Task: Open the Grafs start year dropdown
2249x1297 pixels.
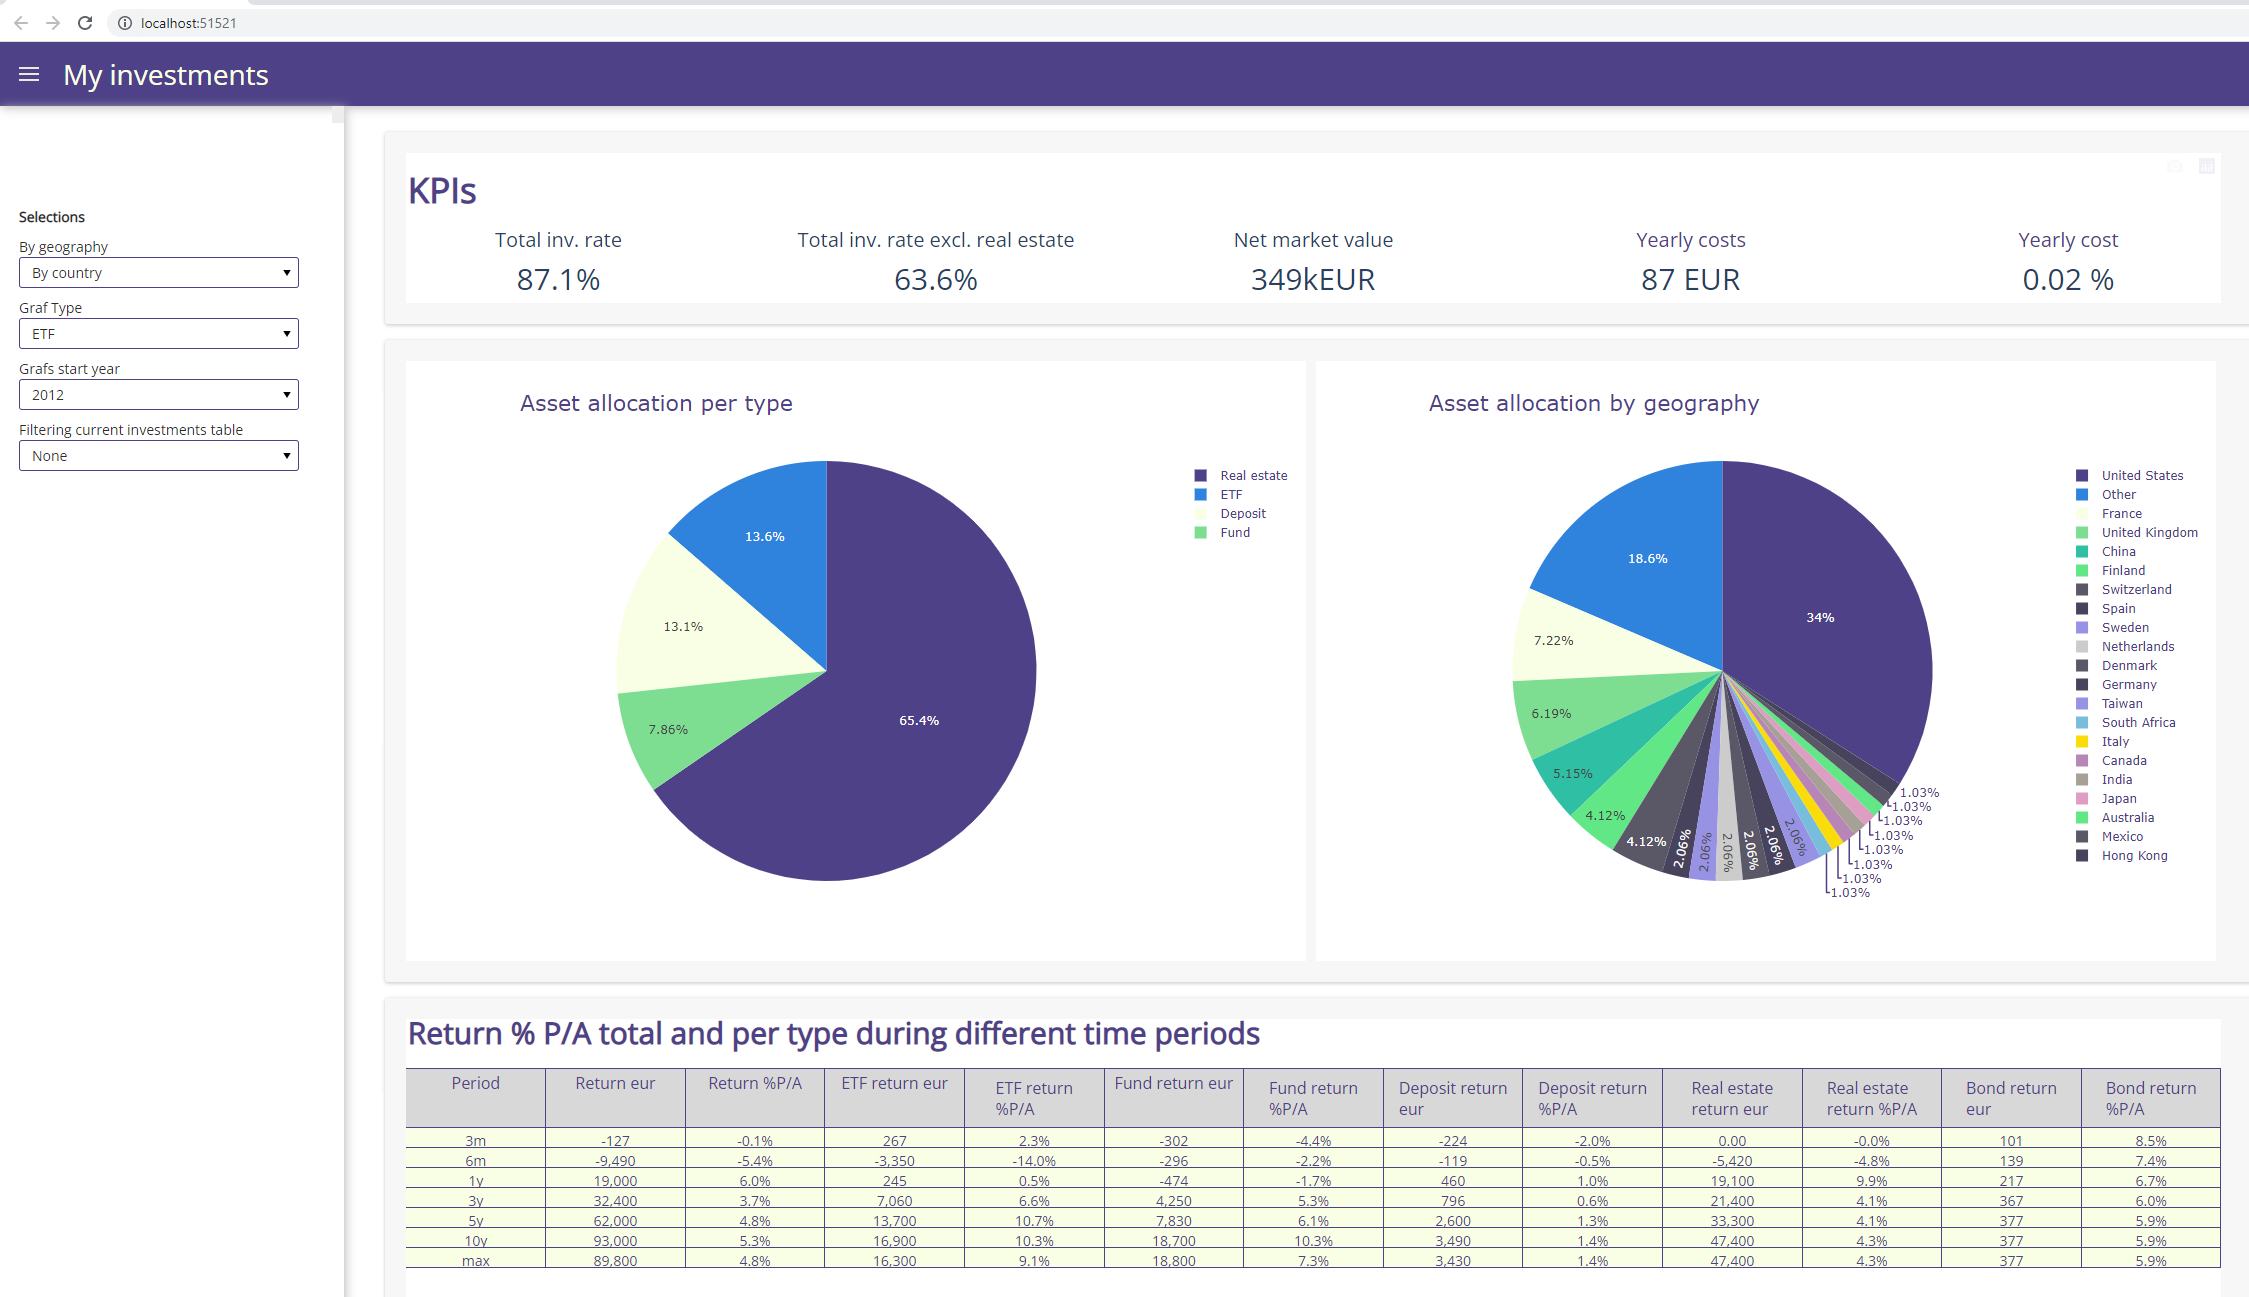Action: [158, 394]
